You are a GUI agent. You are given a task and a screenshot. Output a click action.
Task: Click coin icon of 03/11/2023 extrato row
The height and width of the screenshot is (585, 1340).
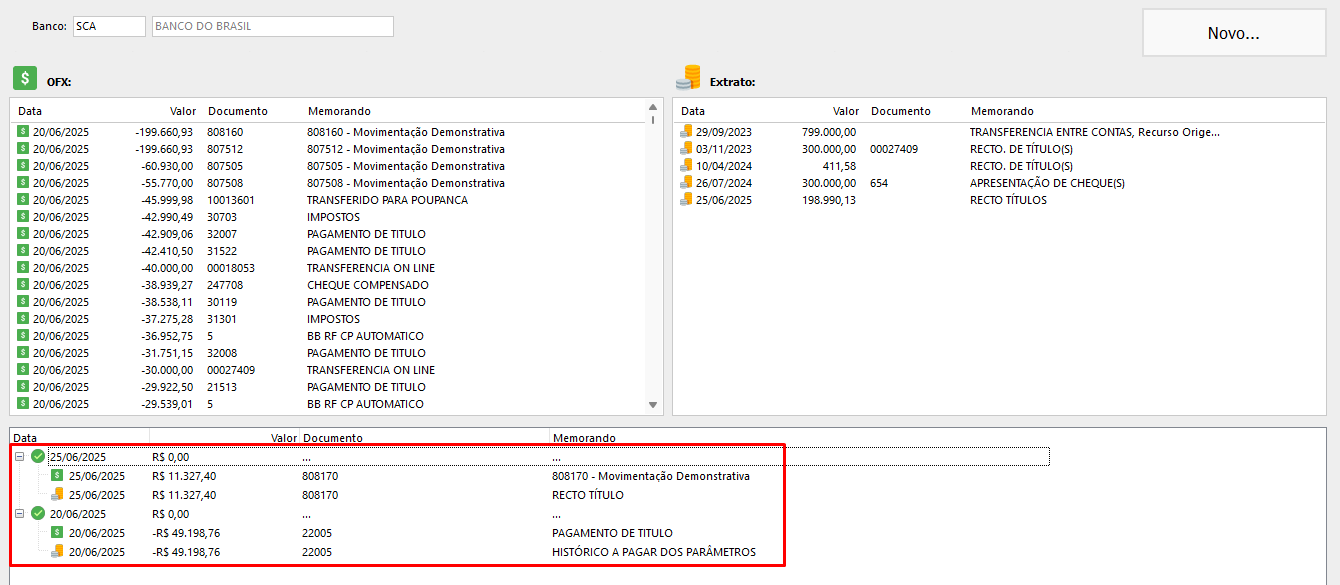(686, 149)
